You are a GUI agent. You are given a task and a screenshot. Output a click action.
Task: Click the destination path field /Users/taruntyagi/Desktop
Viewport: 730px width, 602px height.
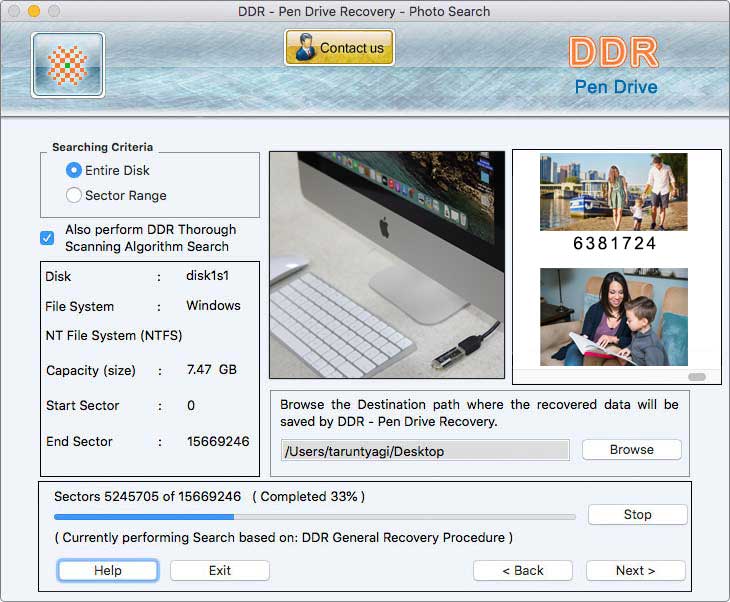coord(425,451)
